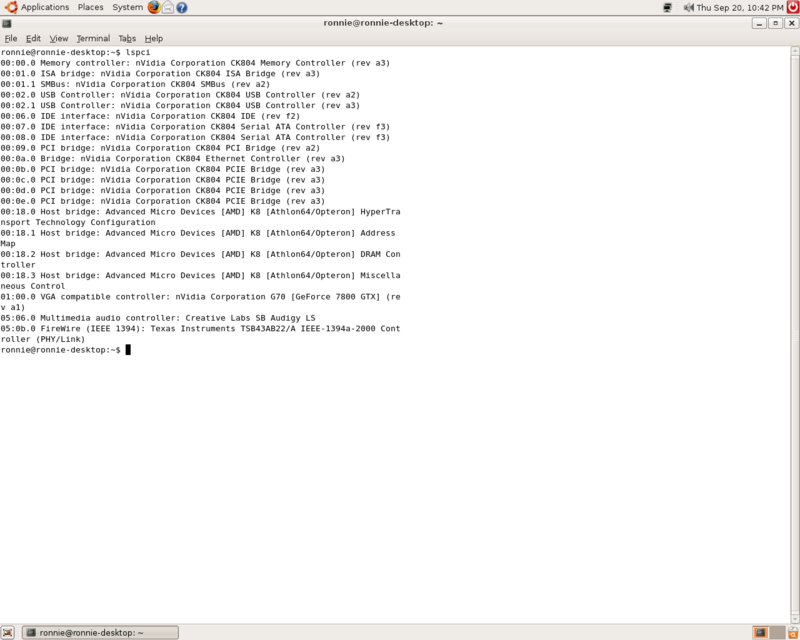The width and height of the screenshot is (800, 640).
Task: Click the 'CK804 Ethernet Controller' line
Action: click(x=172, y=159)
